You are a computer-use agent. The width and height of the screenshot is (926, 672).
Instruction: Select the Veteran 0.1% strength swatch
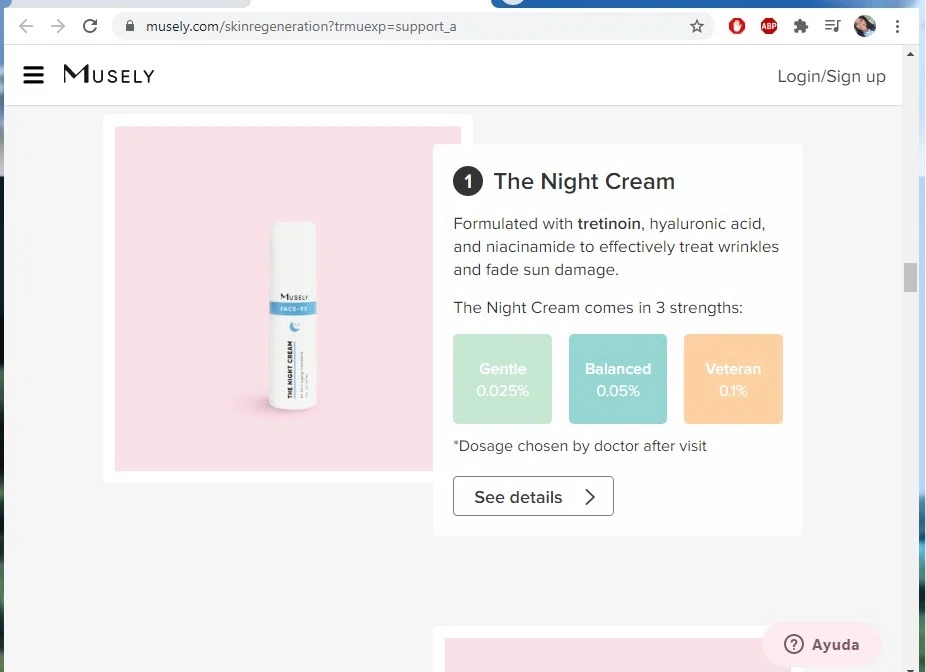[733, 379]
